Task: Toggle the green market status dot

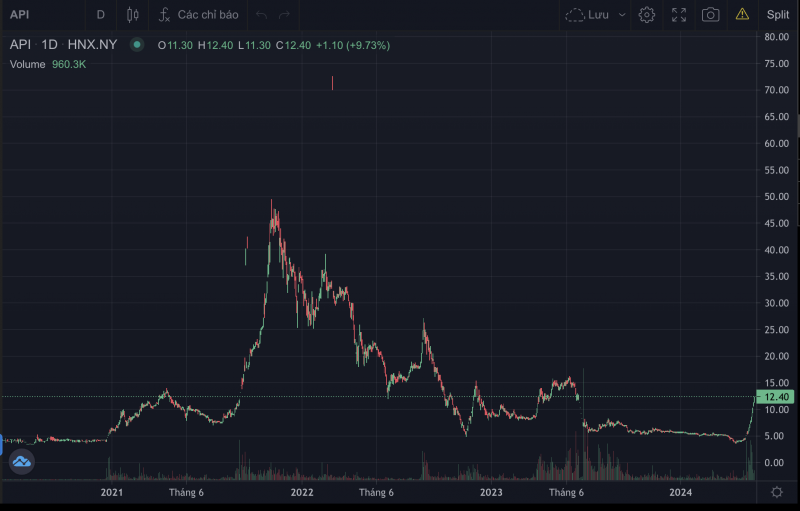Action: (137, 45)
